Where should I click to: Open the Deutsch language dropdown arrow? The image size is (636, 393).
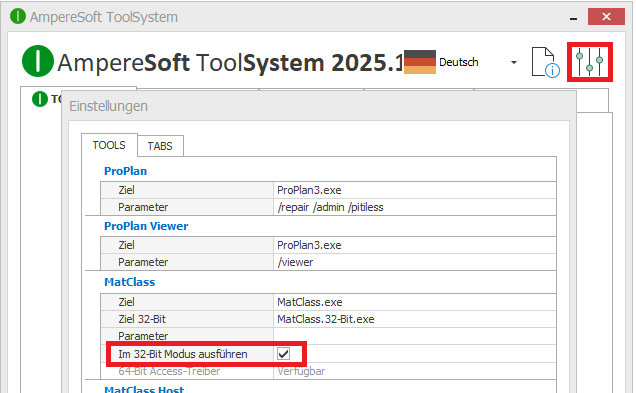[514, 62]
